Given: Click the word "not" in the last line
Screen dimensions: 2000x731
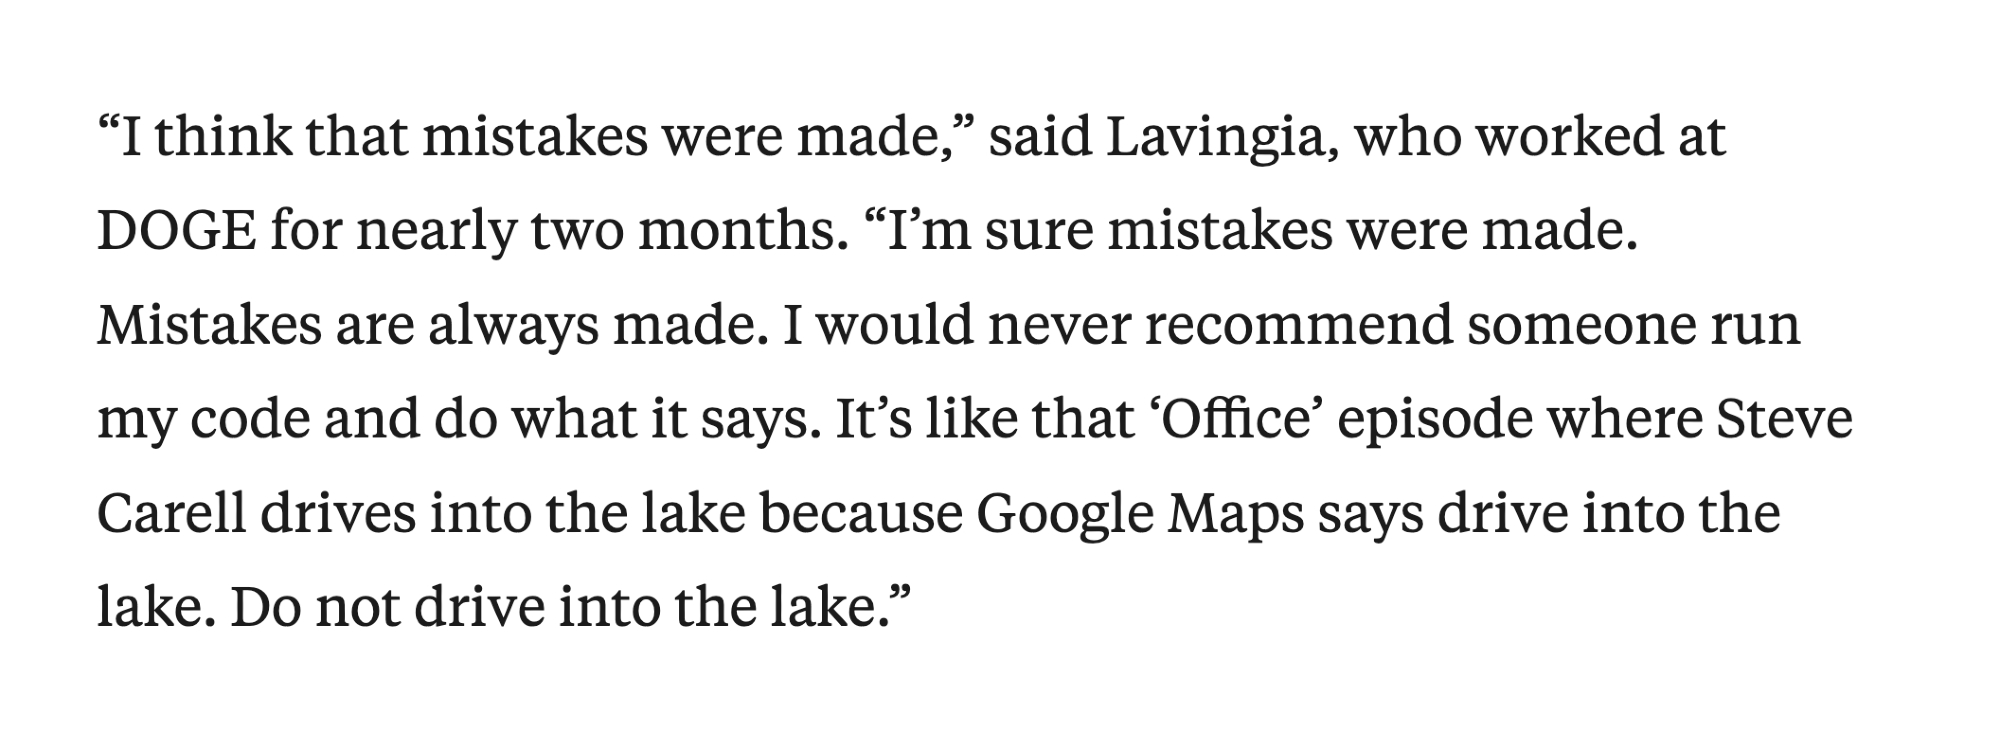Looking at the screenshot, I should click(x=356, y=608).
